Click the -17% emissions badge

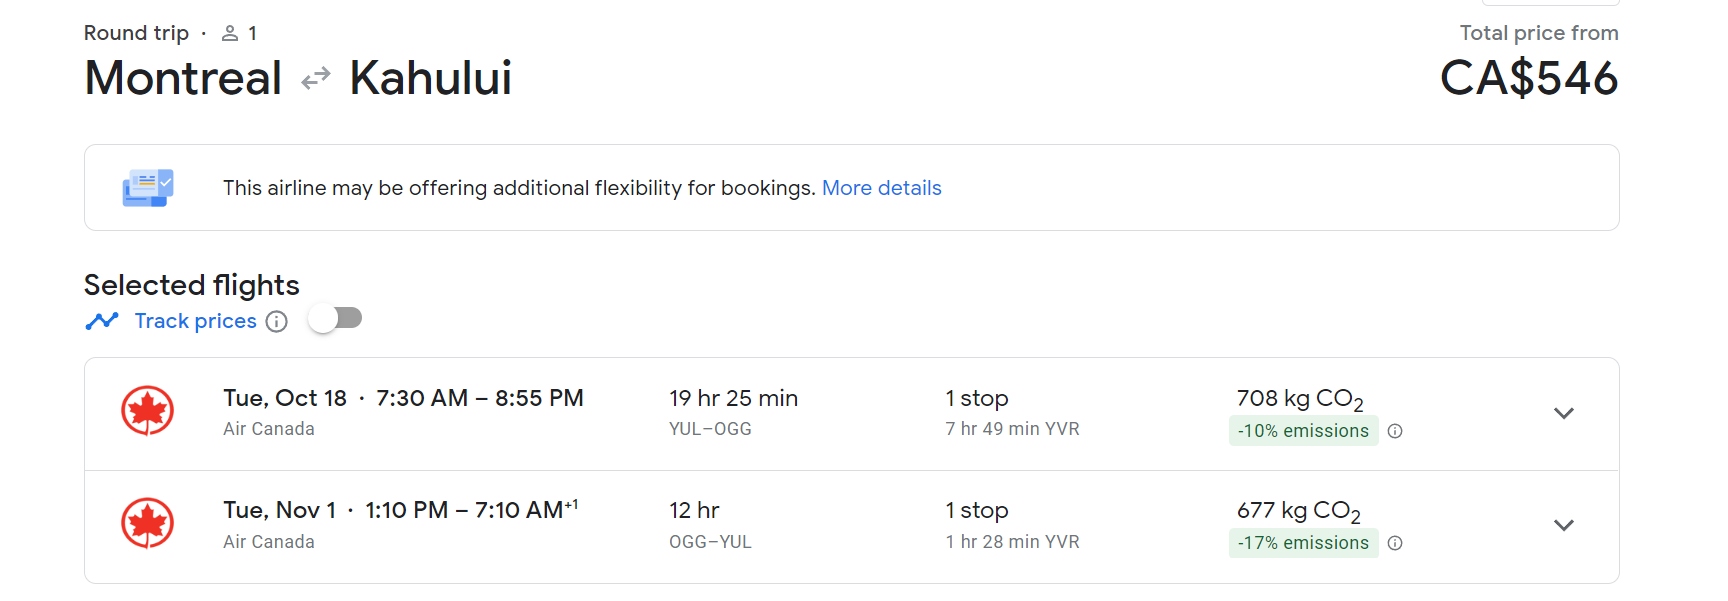(x=1302, y=543)
